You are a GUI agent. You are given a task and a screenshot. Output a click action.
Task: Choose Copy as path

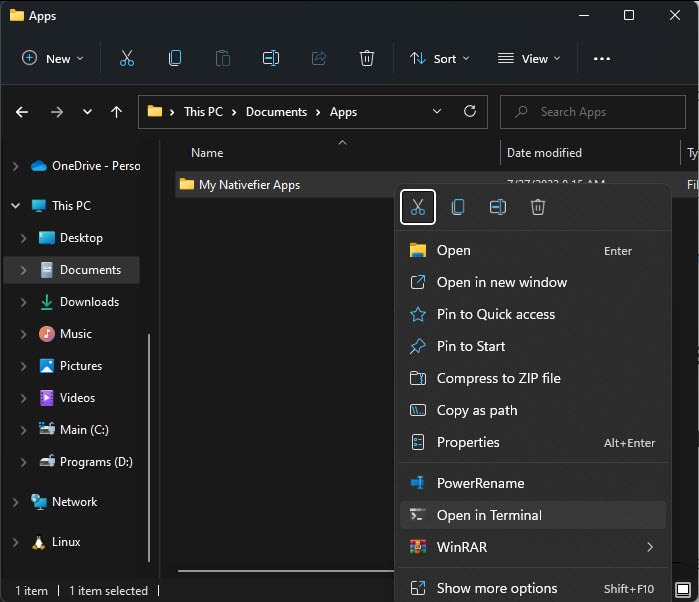pyautogui.click(x=477, y=410)
